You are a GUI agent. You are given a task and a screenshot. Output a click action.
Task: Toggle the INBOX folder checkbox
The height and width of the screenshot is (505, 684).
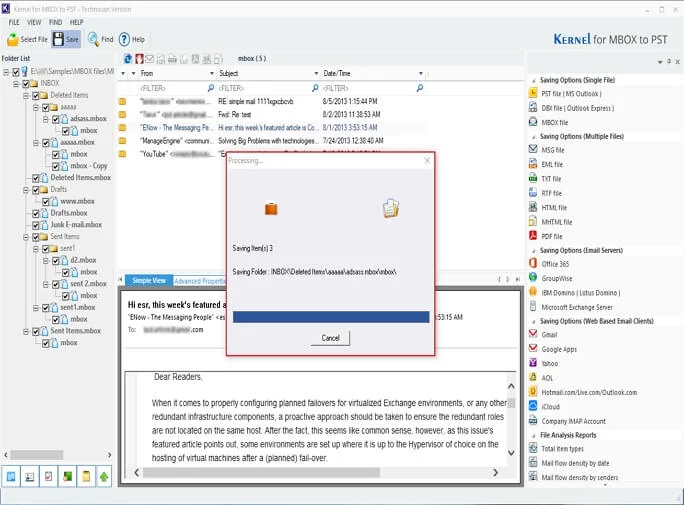pyautogui.click(x=26, y=83)
